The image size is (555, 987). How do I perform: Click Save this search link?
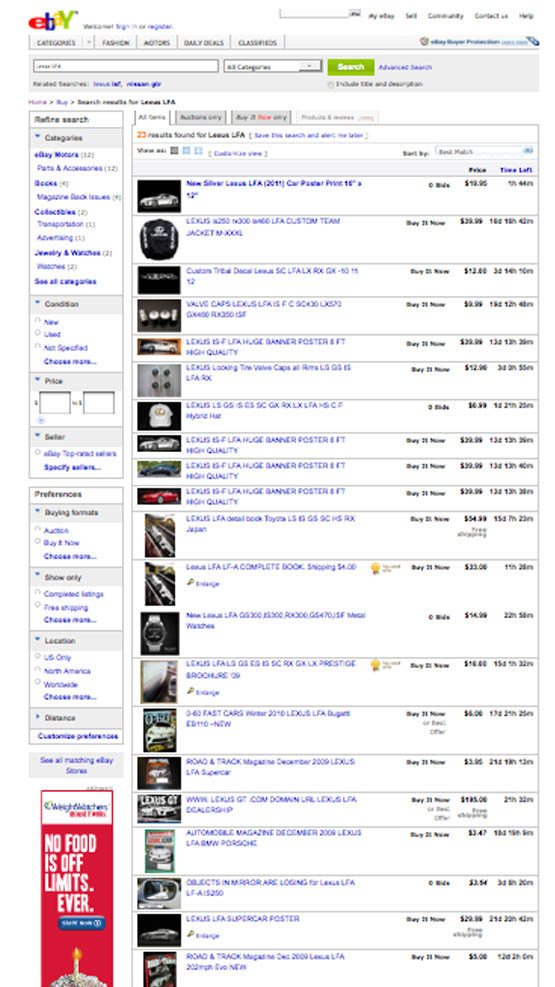(309, 135)
